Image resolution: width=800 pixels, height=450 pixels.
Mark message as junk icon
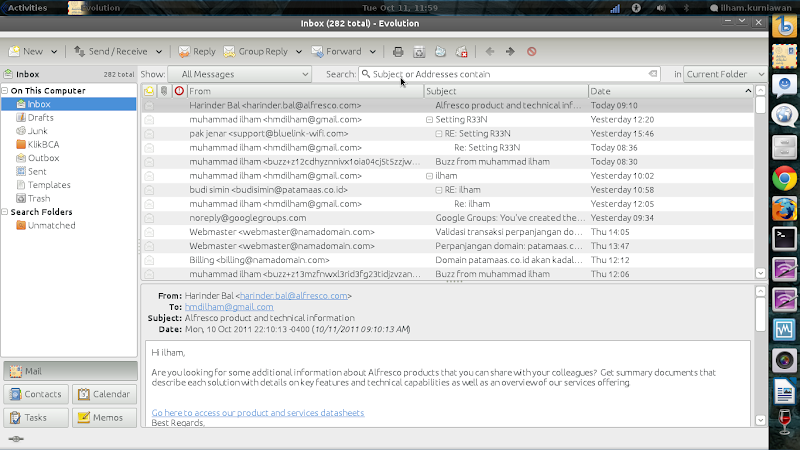440,52
